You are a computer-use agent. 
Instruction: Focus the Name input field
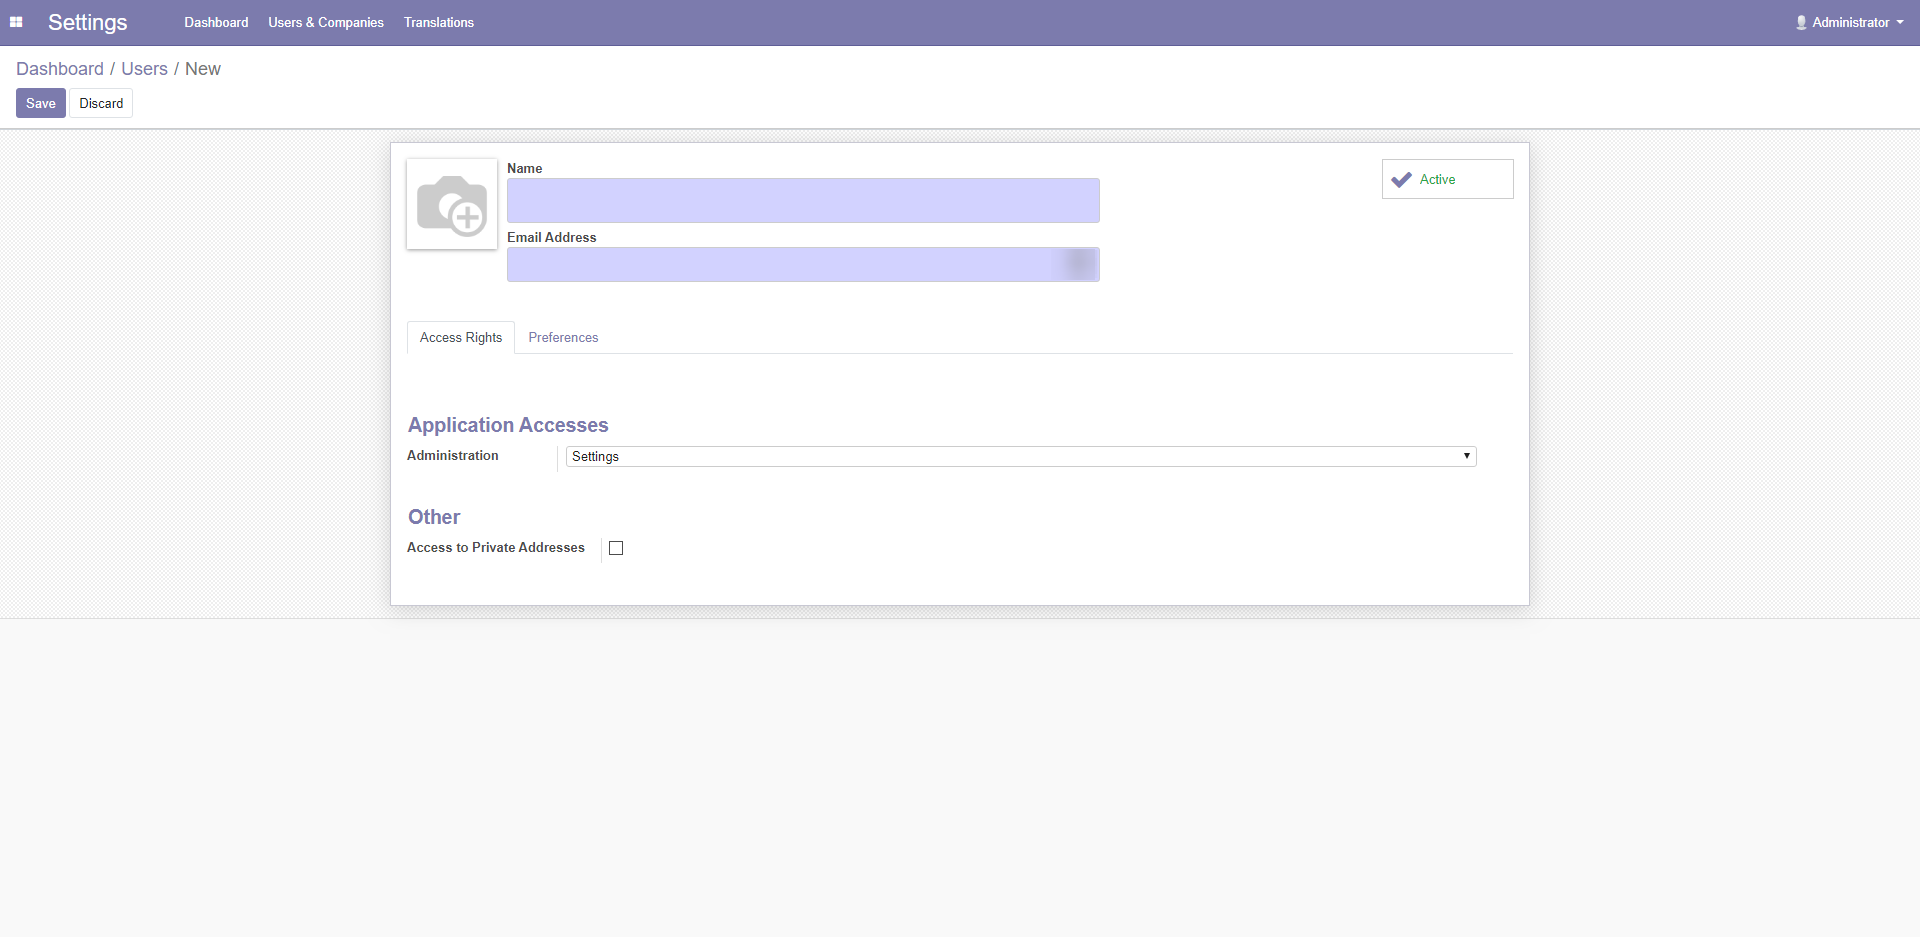(x=803, y=200)
